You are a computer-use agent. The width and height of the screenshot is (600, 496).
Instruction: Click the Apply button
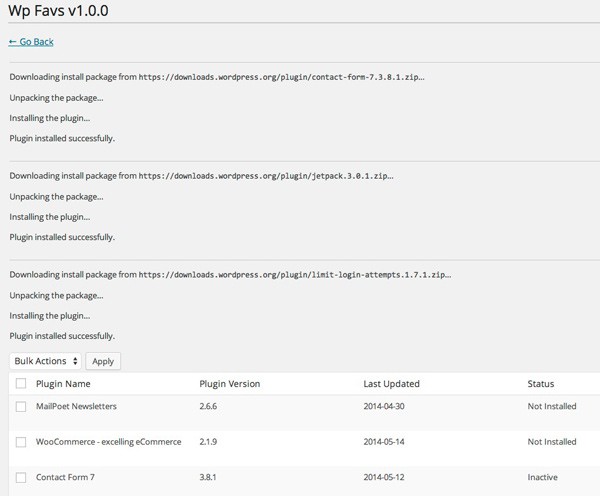103,361
